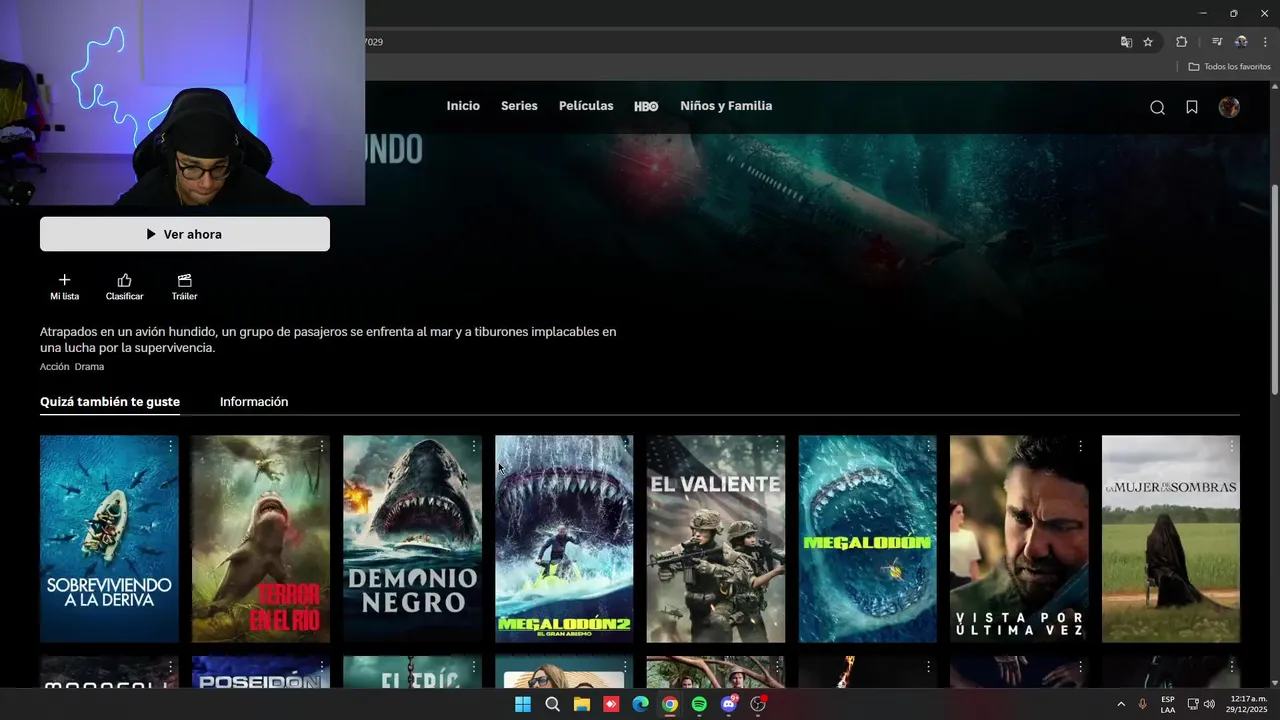Open the Chrome extensions puzzle icon
1280x720 pixels.
click(1181, 42)
